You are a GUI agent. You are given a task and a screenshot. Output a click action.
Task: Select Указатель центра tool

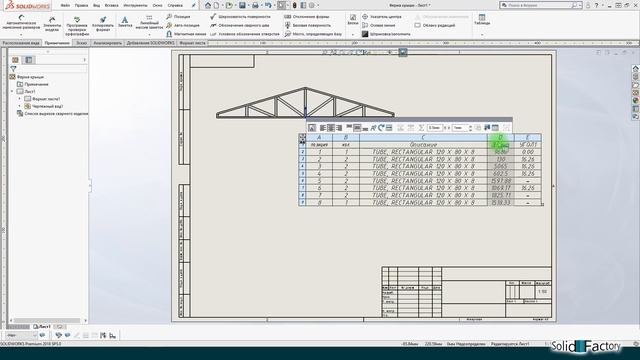click(x=382, y=17)
